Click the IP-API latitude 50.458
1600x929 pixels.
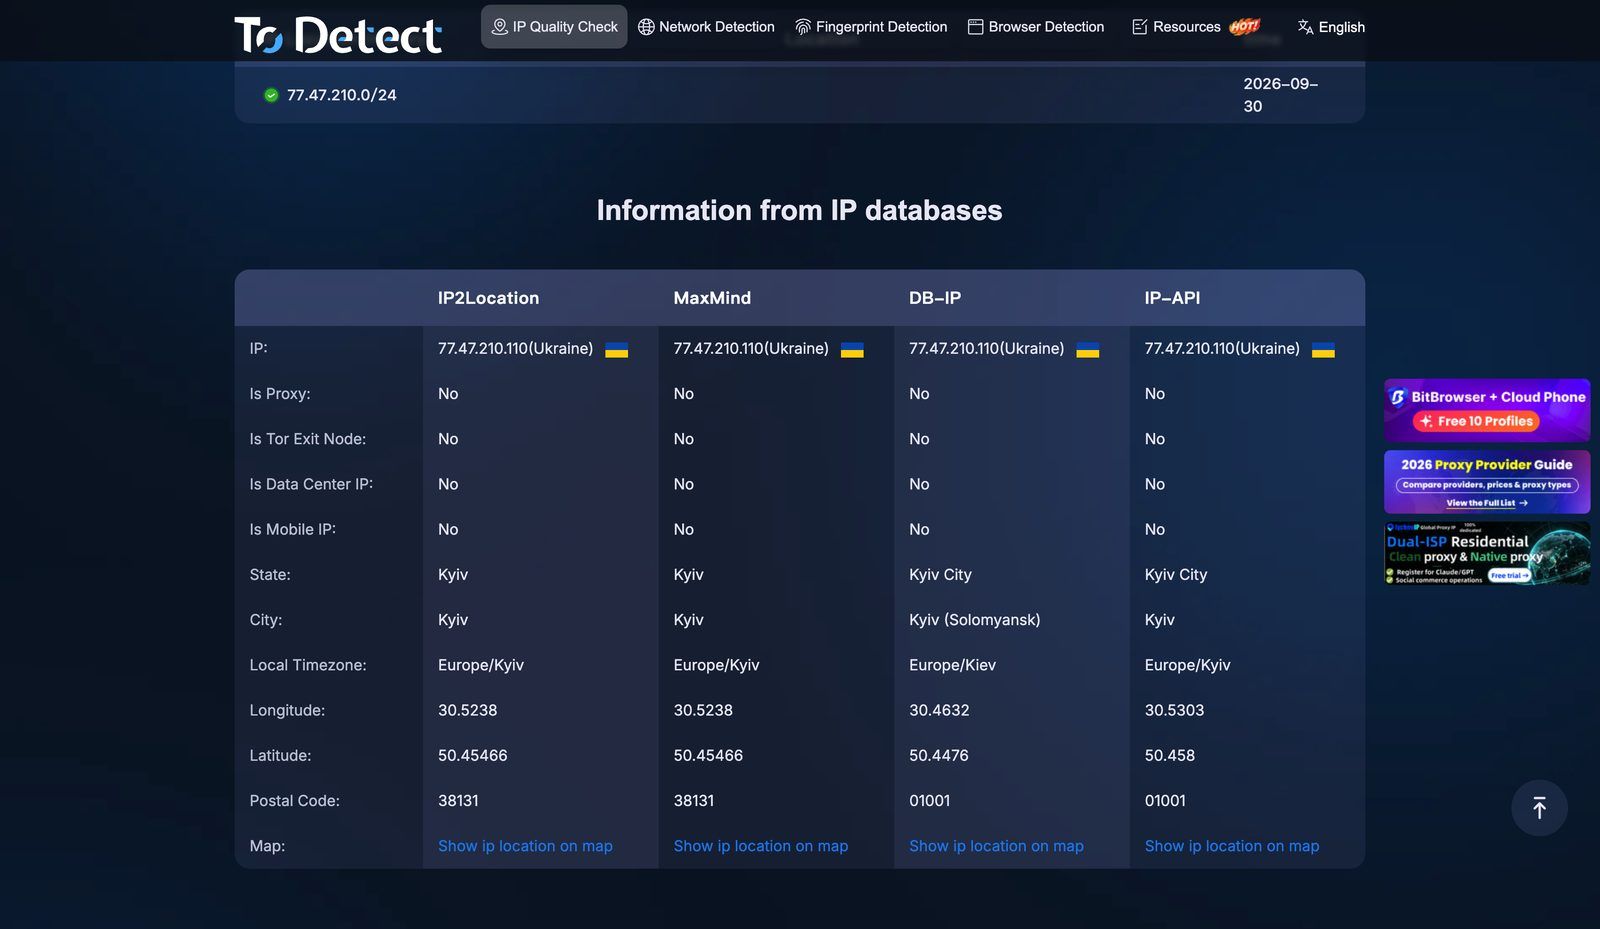click(x=1170, y=756)
